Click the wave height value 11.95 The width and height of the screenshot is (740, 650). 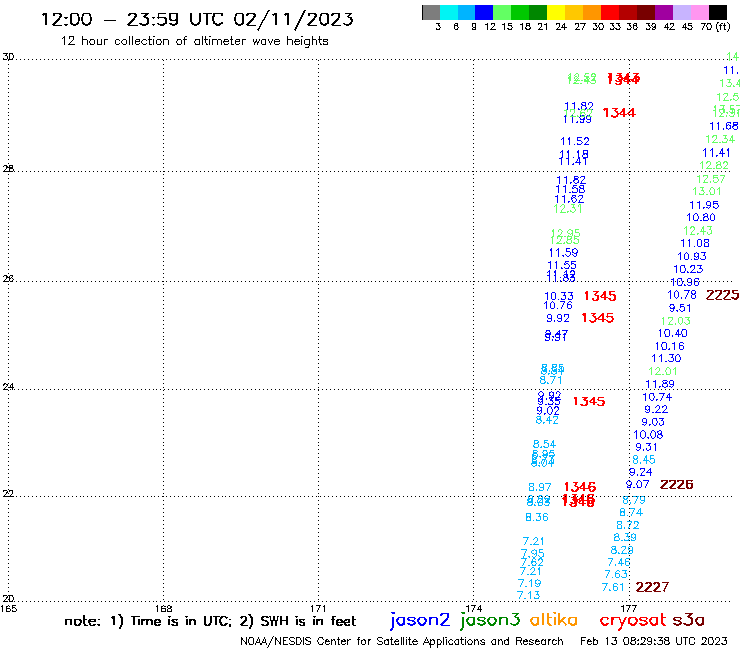pos(704,205)
